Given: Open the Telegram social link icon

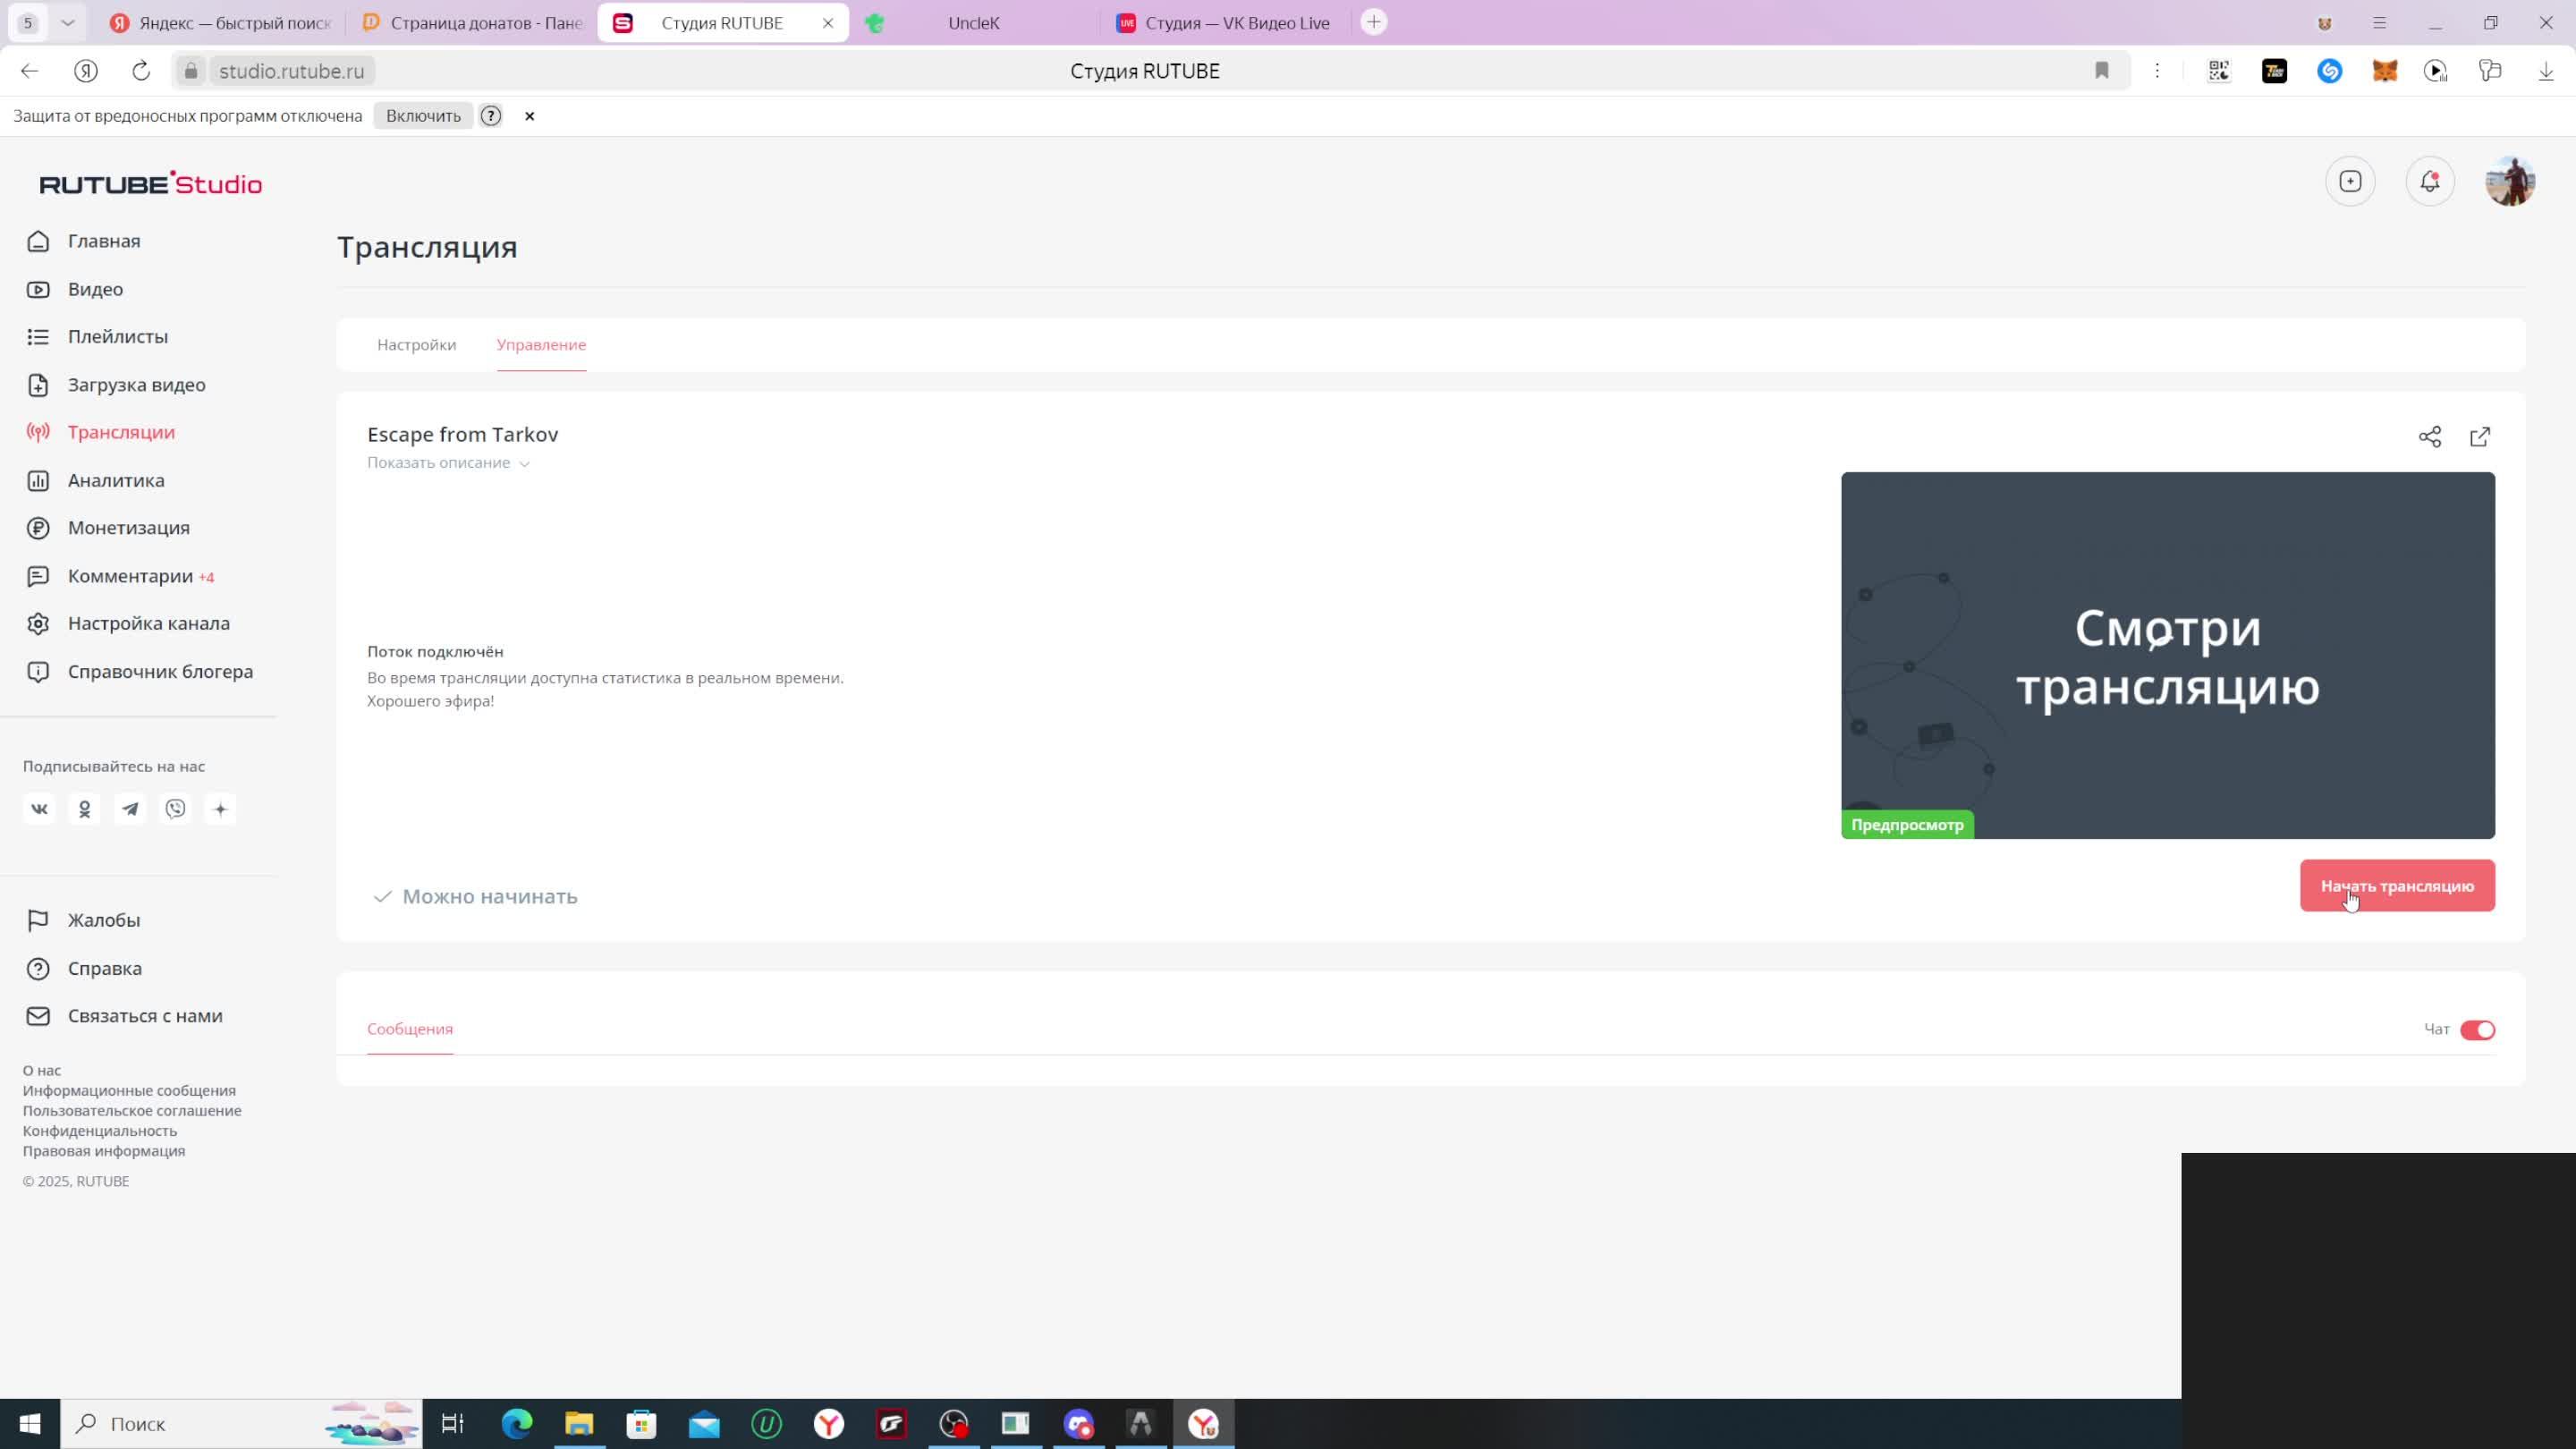Looking at the screenshot, I should (x=130, y=809).
